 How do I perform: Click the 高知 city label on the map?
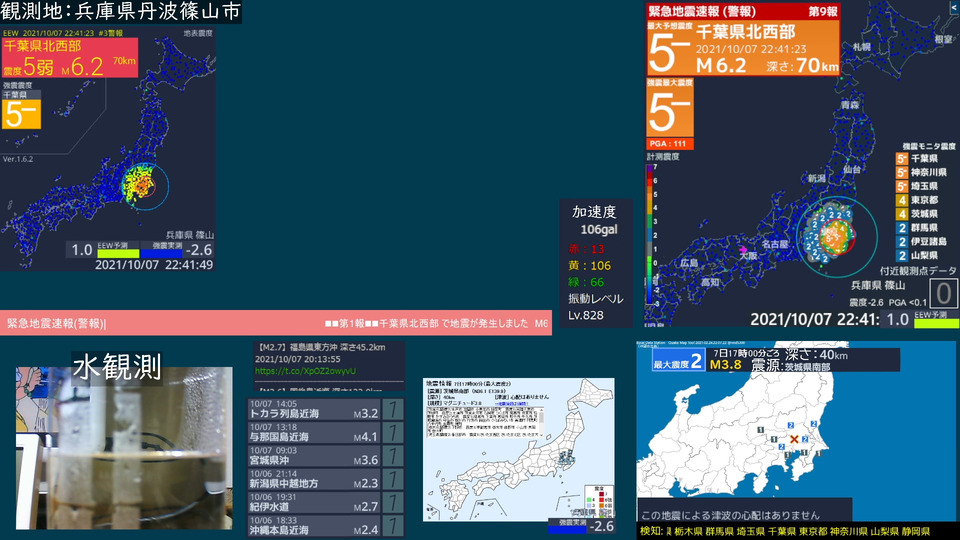tap(710, 282)
